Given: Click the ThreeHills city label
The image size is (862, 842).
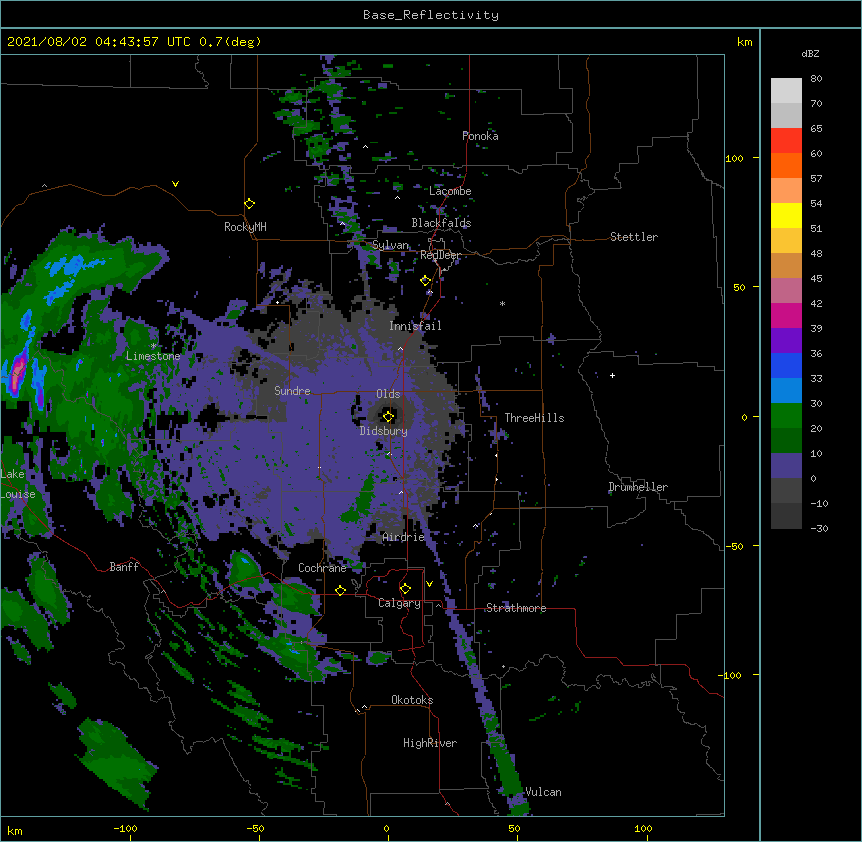Looking at the screenshot, I should 534,418.
